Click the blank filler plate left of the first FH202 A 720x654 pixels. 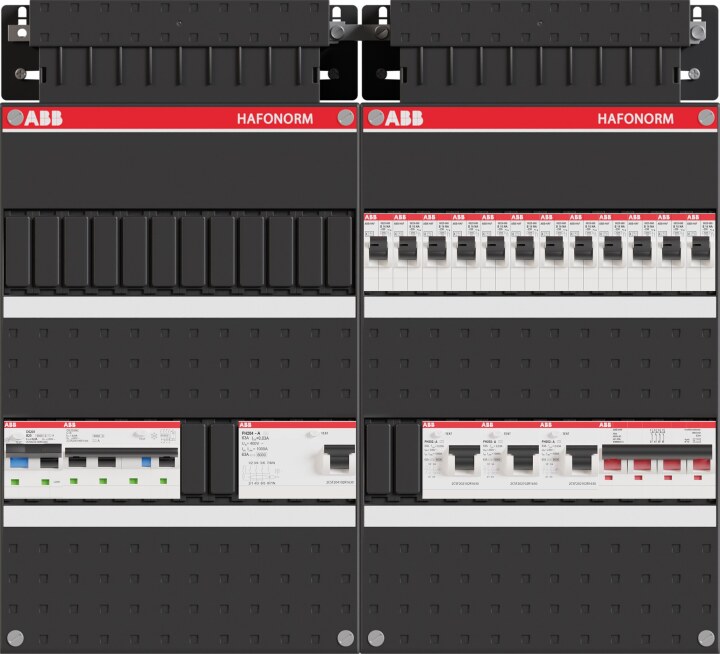[407, 458]
